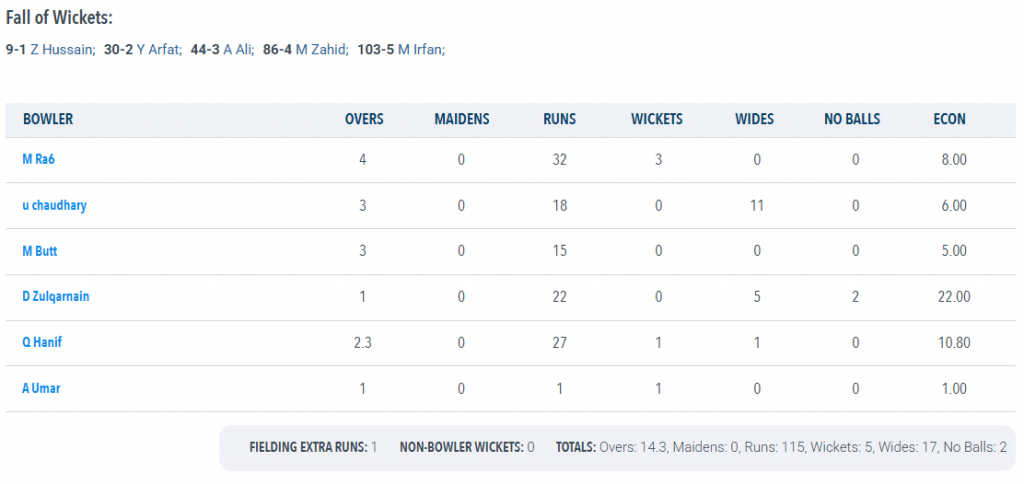Open u chaudhary bowler link
The width and height of the screenshot is (1024, 484).
click(x=54, y=205)
